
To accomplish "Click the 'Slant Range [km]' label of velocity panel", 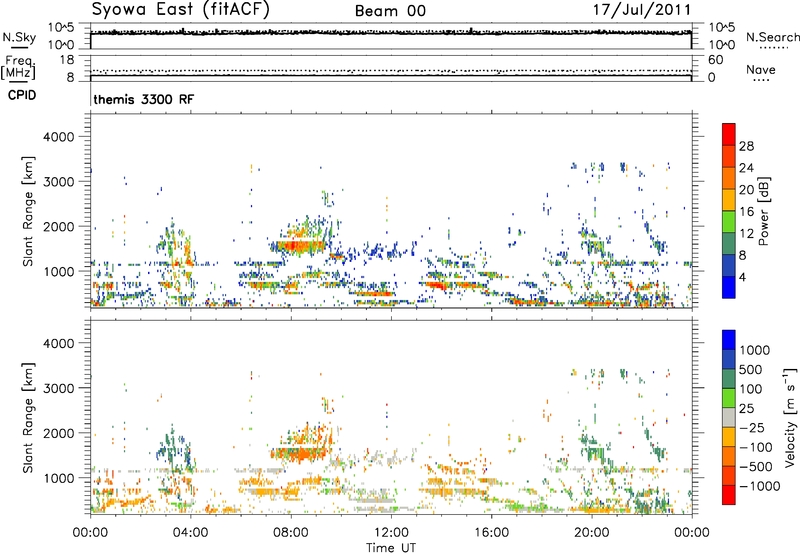I will (28, 417).
